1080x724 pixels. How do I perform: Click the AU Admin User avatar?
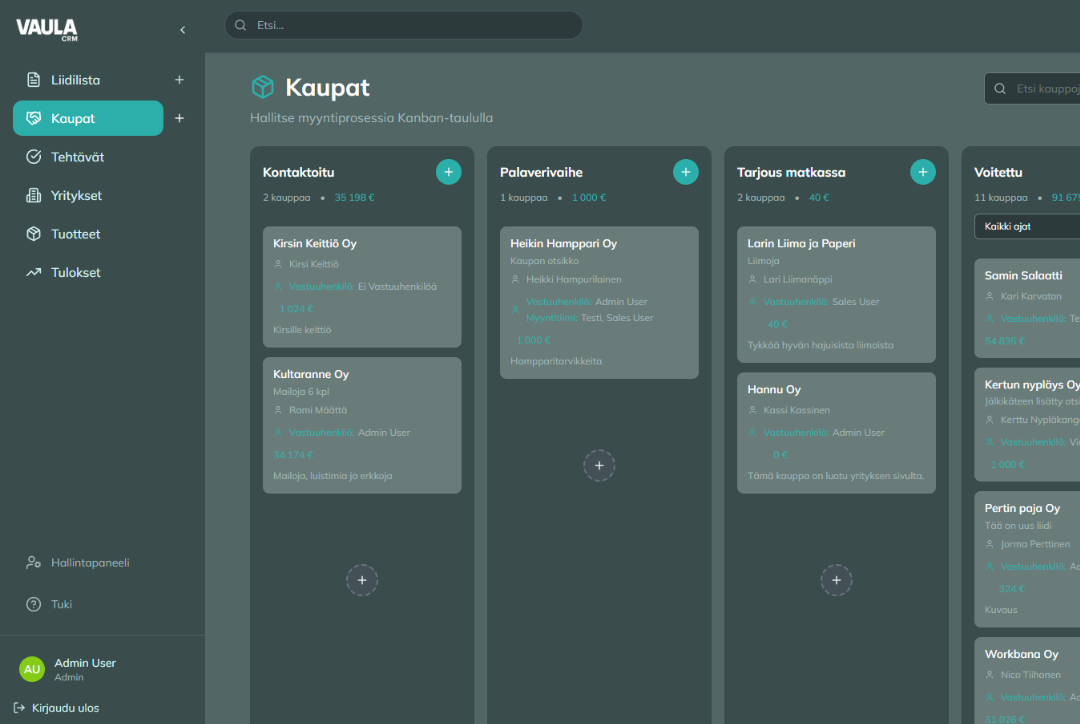(32, 669)
